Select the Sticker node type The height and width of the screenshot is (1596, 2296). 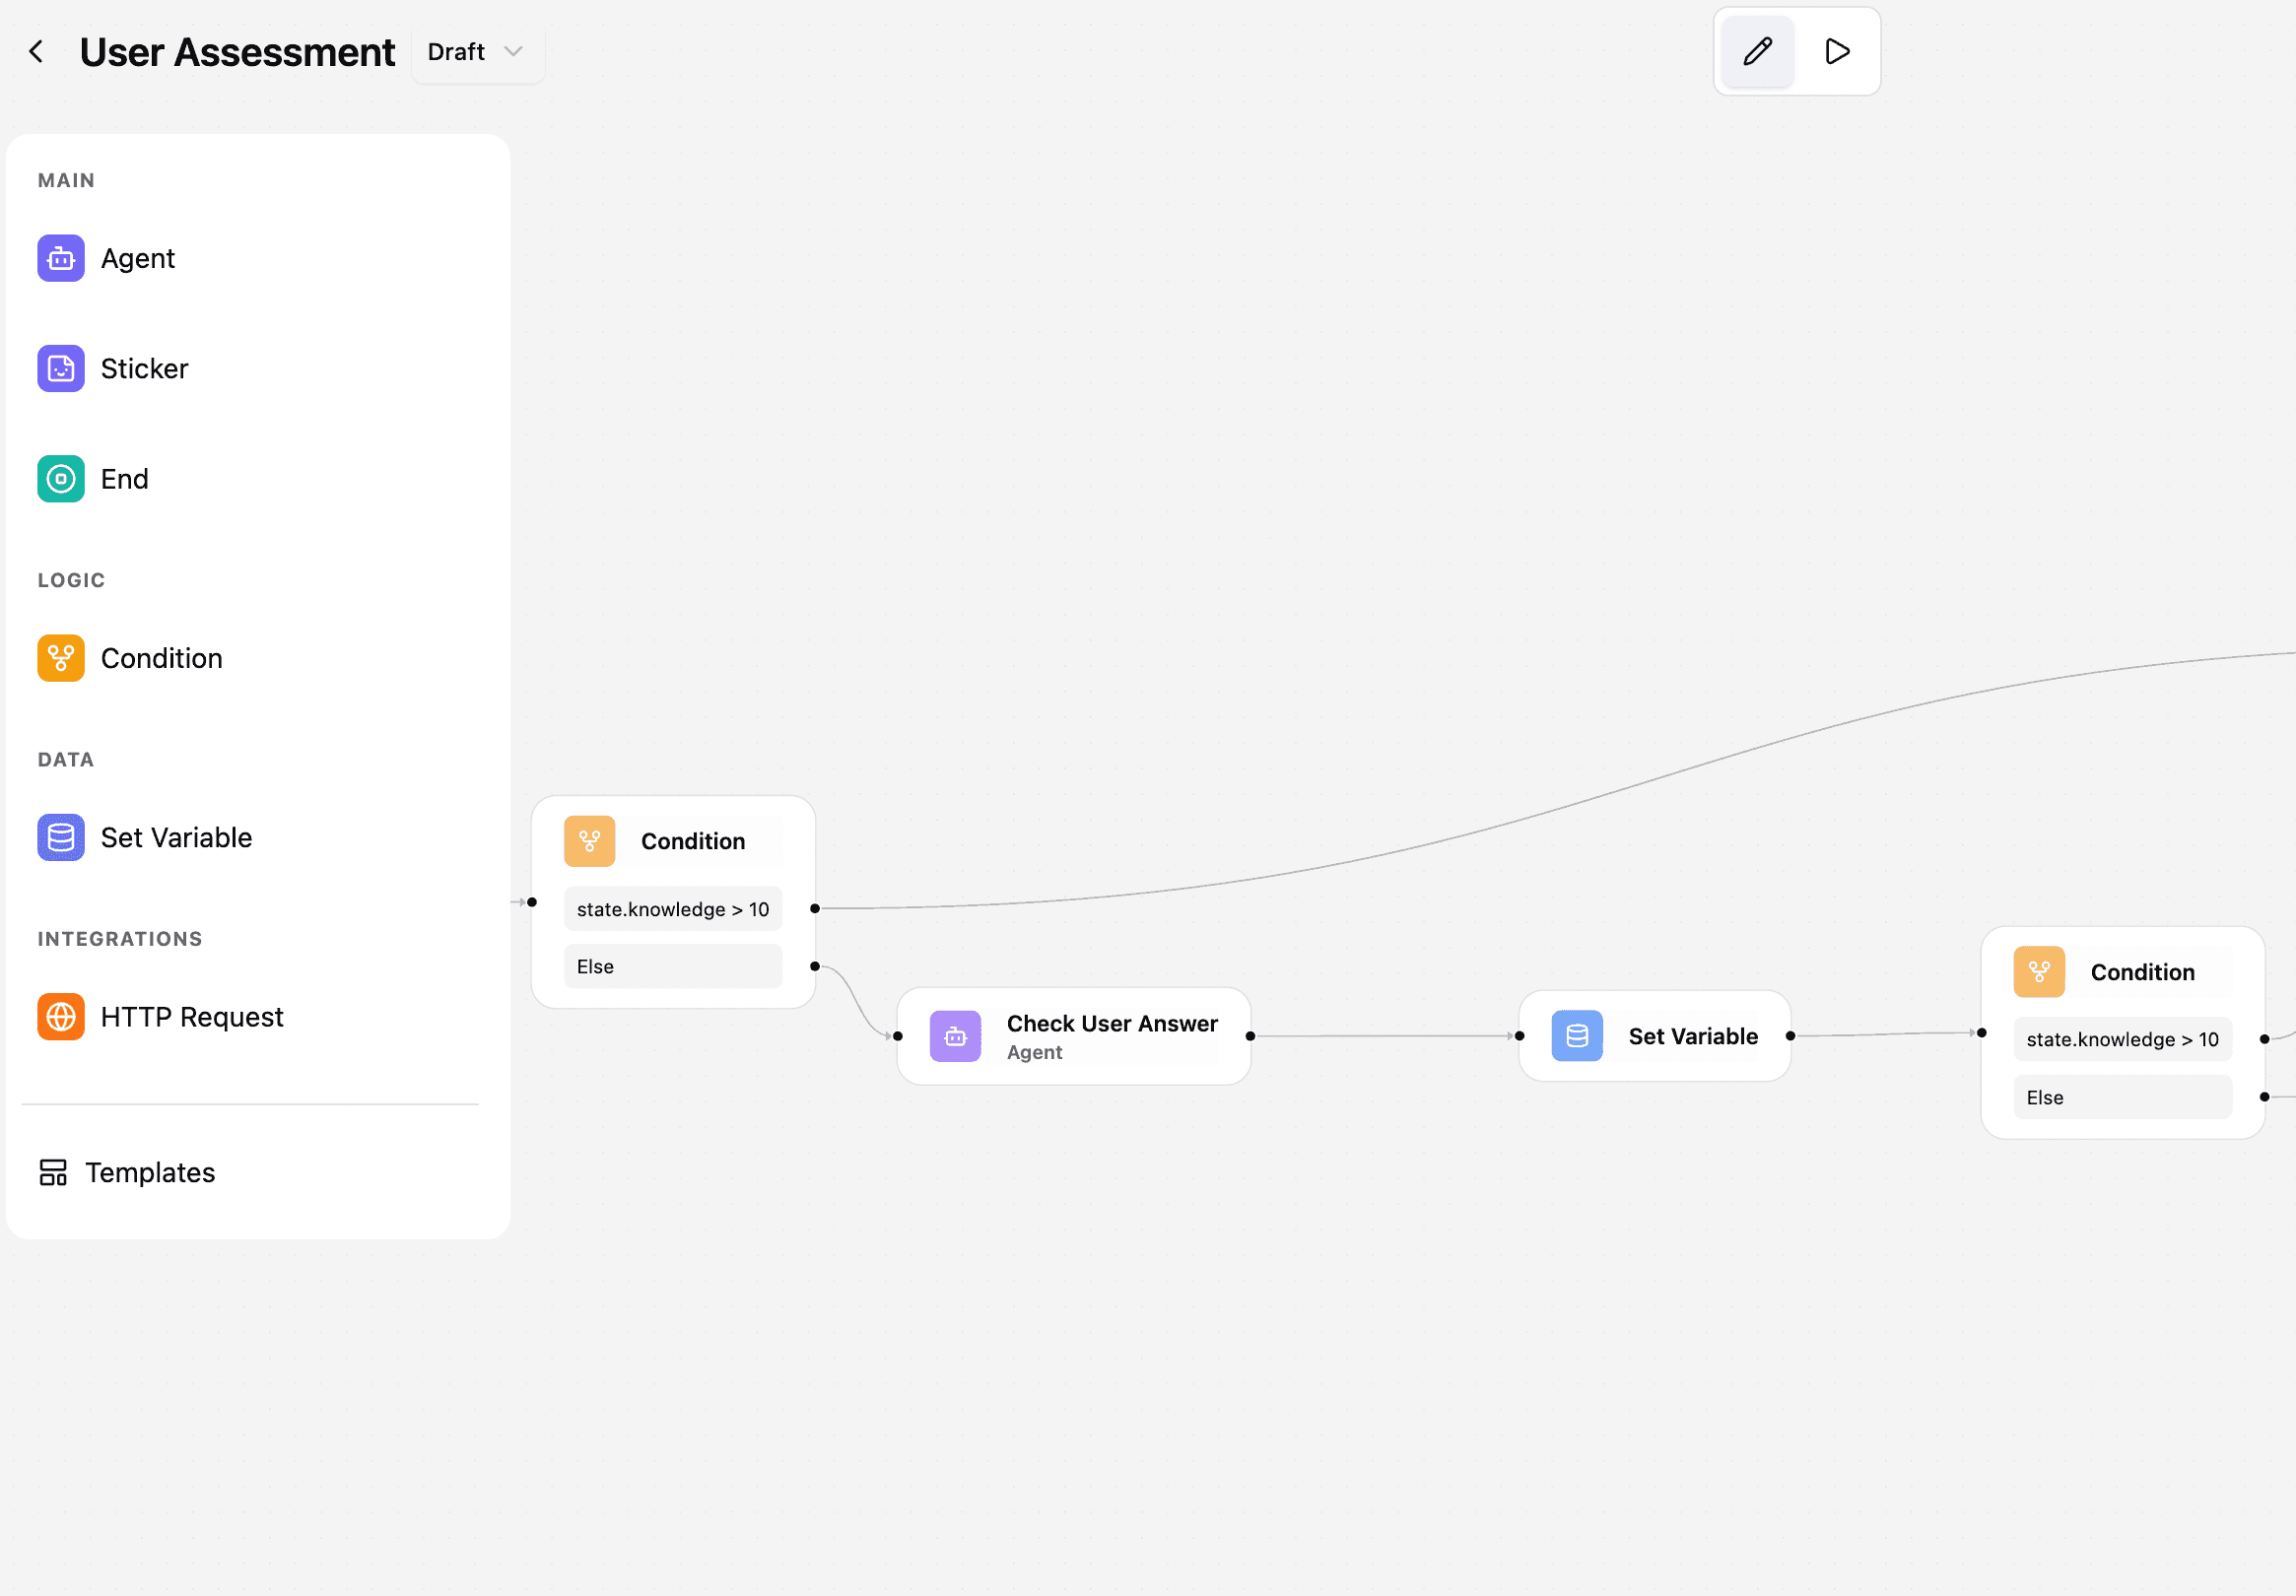coord(144,368)
